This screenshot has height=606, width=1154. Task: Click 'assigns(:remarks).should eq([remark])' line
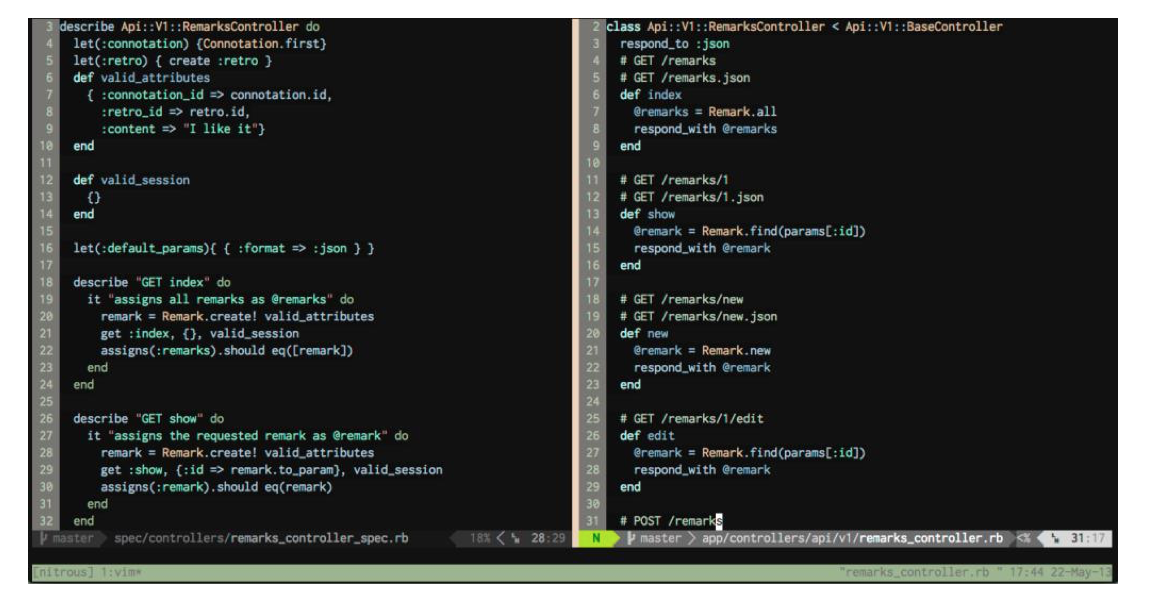[x=227, y=350]
